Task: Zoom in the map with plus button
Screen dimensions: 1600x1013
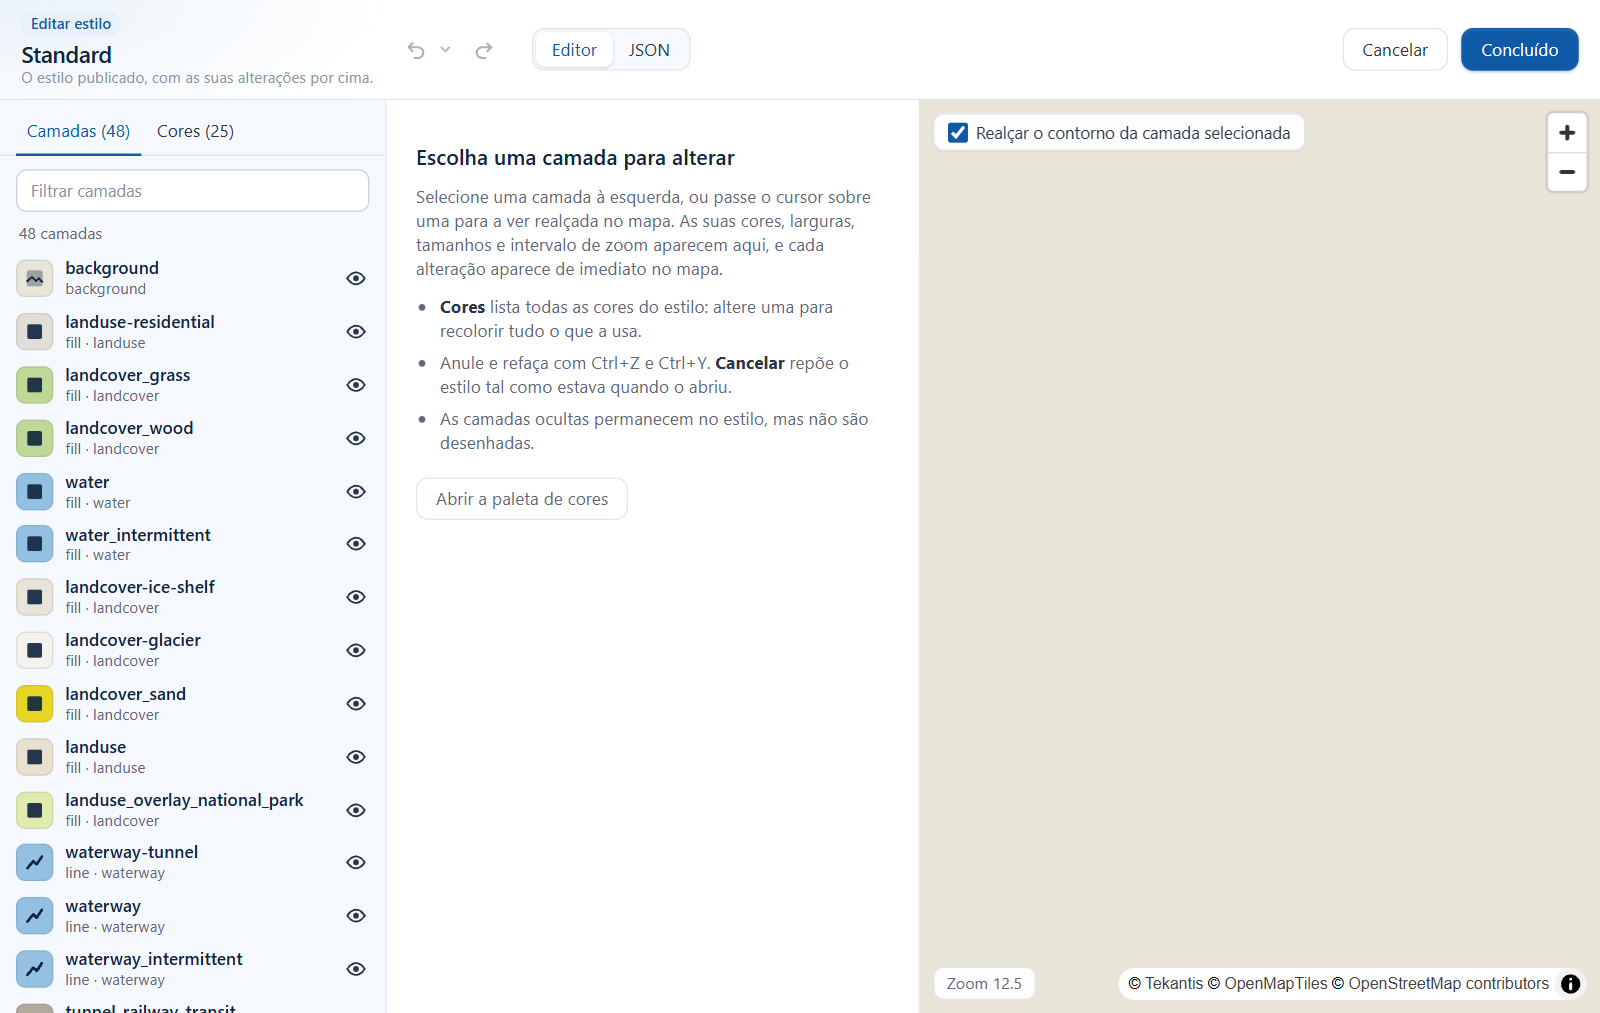Action: 1567,133
